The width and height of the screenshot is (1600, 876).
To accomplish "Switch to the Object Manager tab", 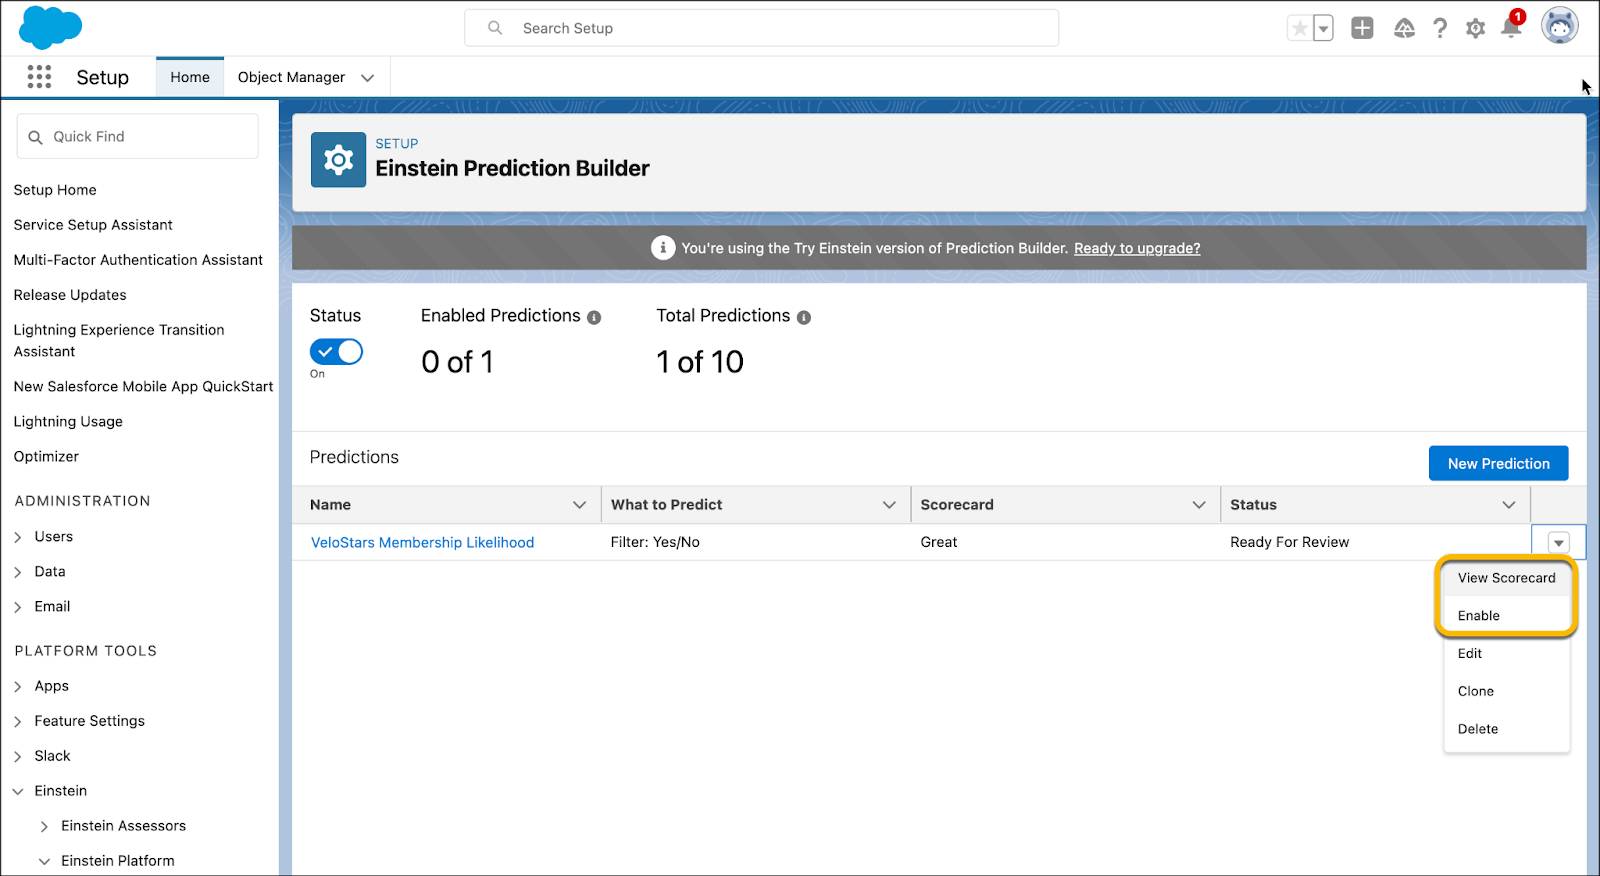I will tap(291, 77).
